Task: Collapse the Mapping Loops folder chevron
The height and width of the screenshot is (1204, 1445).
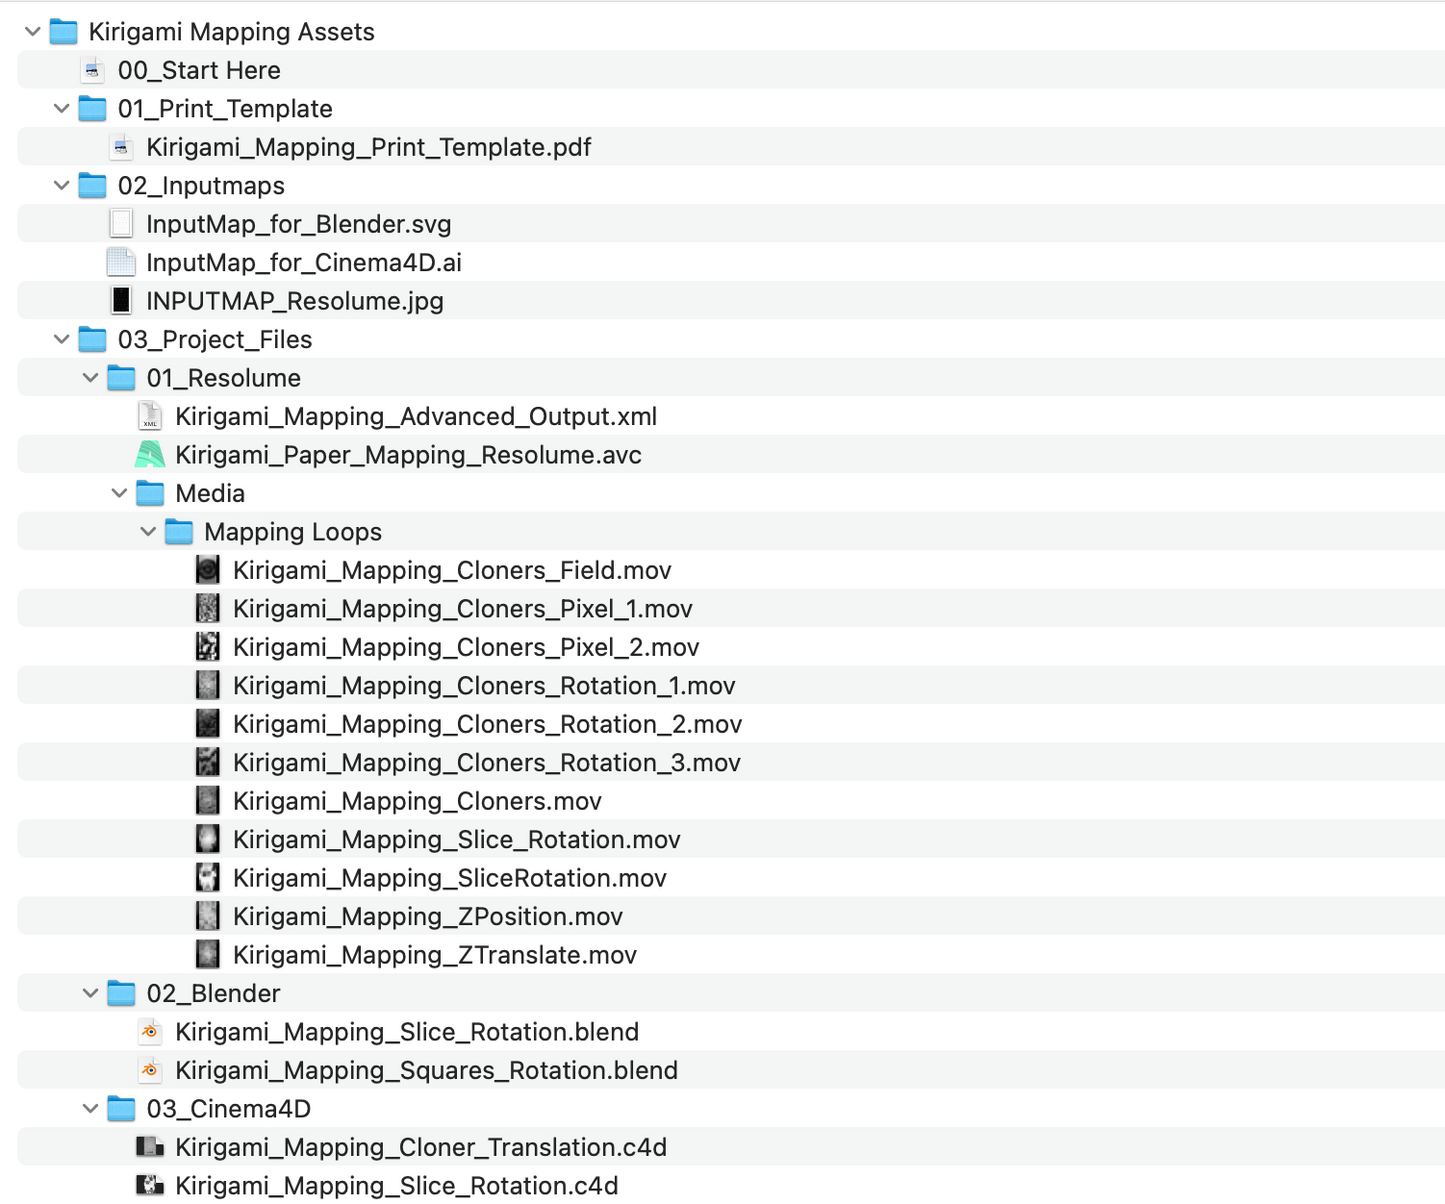Action: pyautogui.click(x=148, y=531)
